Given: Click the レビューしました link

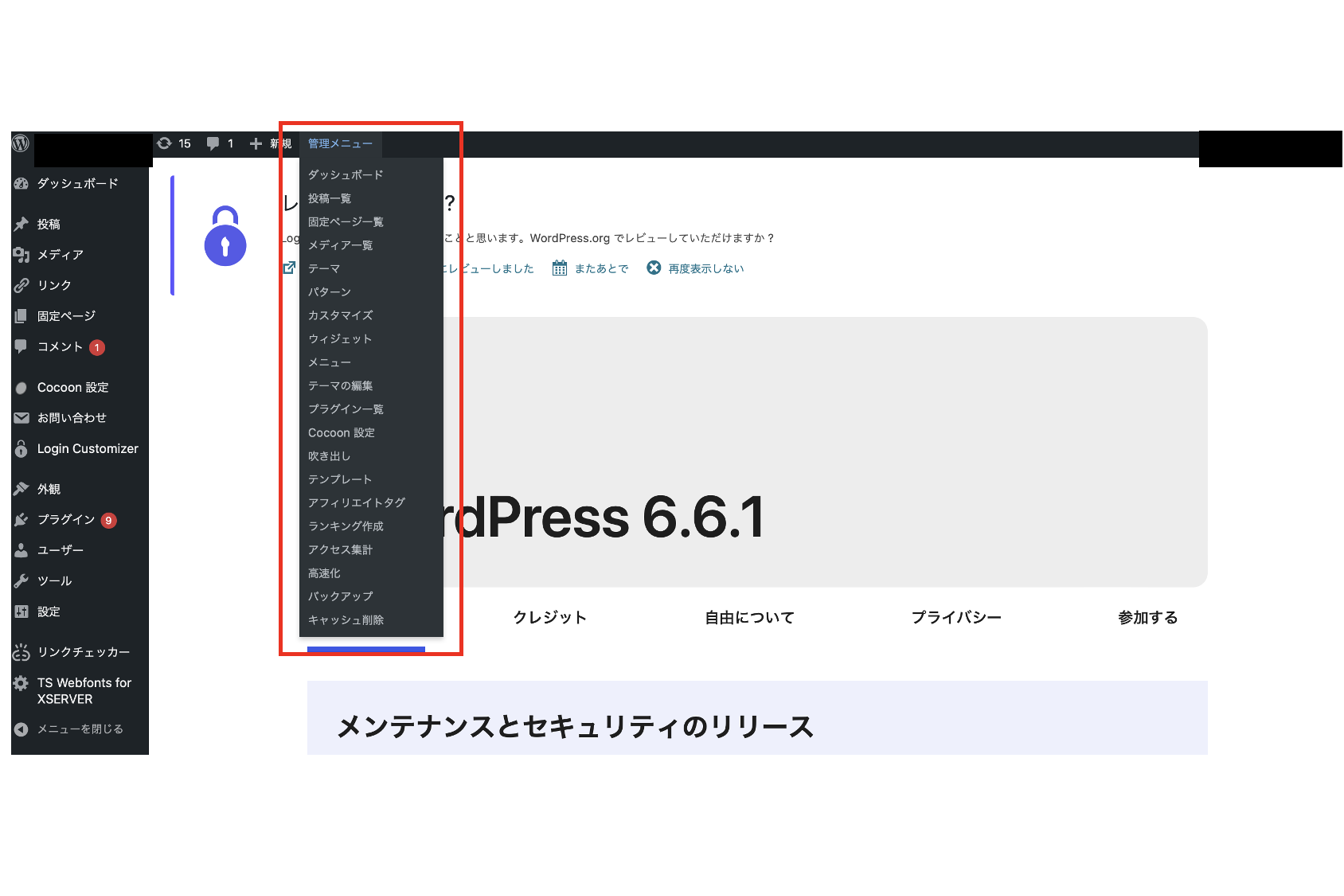Looking at the screenshot, I should tap(490, 268).
